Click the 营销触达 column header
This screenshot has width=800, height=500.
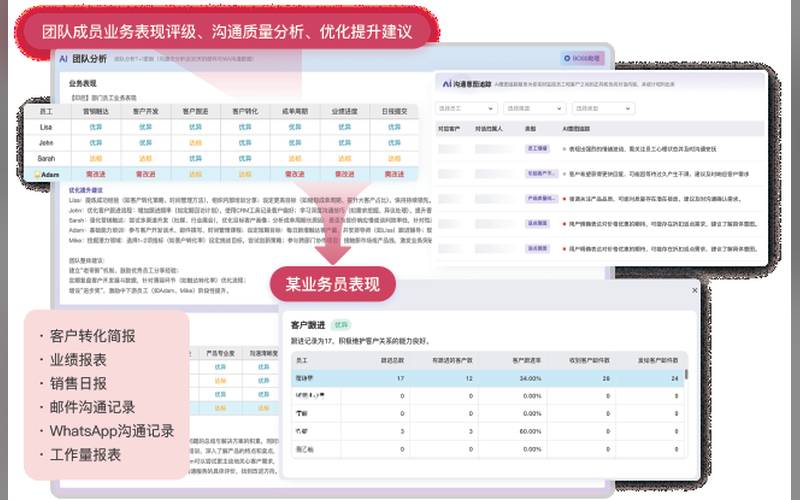click(96, 111)
